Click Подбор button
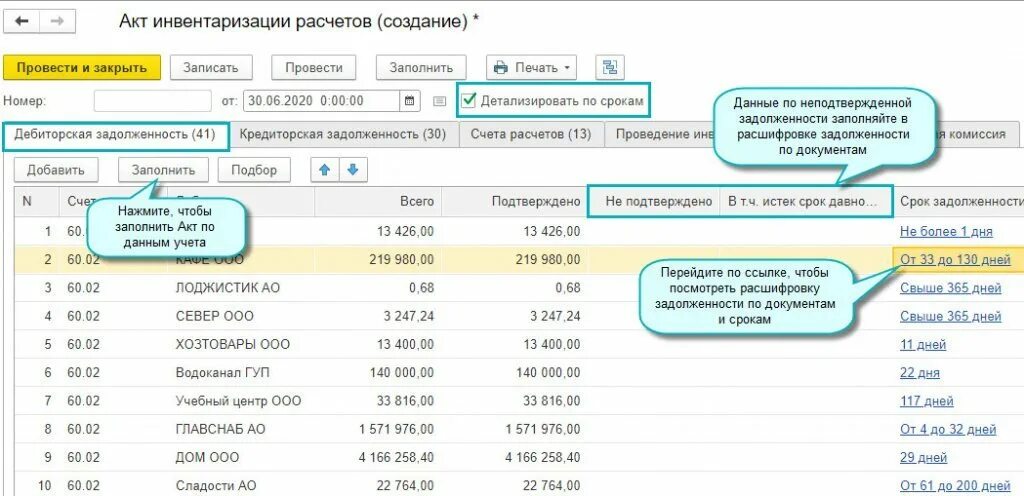This screenshot has width=1024, height=496. [254, 170]
